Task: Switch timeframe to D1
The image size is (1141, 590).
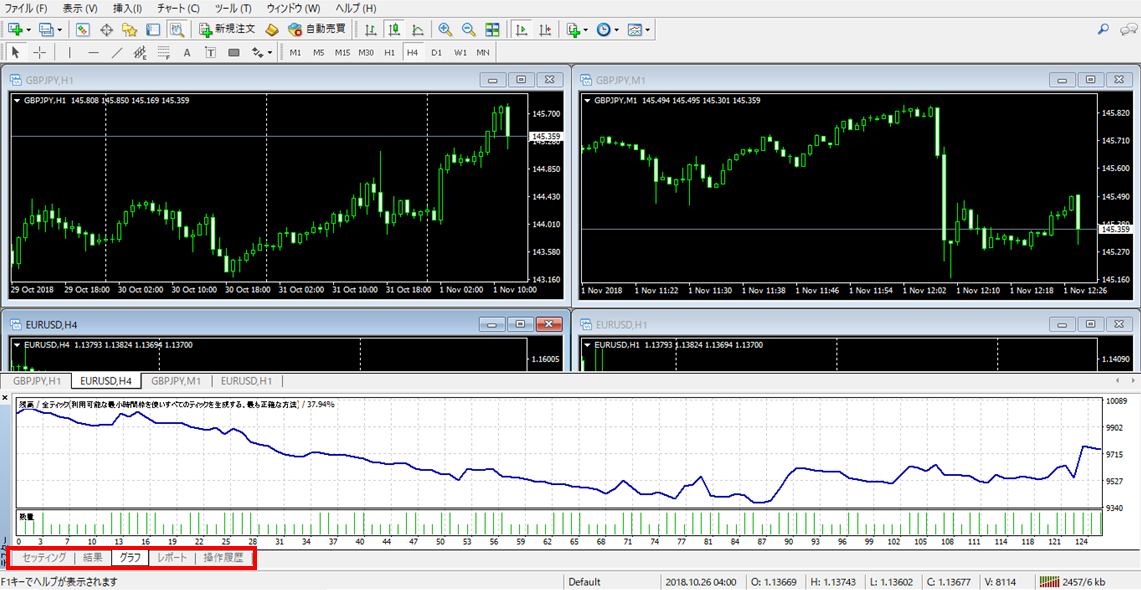Action: click(436, 52)
